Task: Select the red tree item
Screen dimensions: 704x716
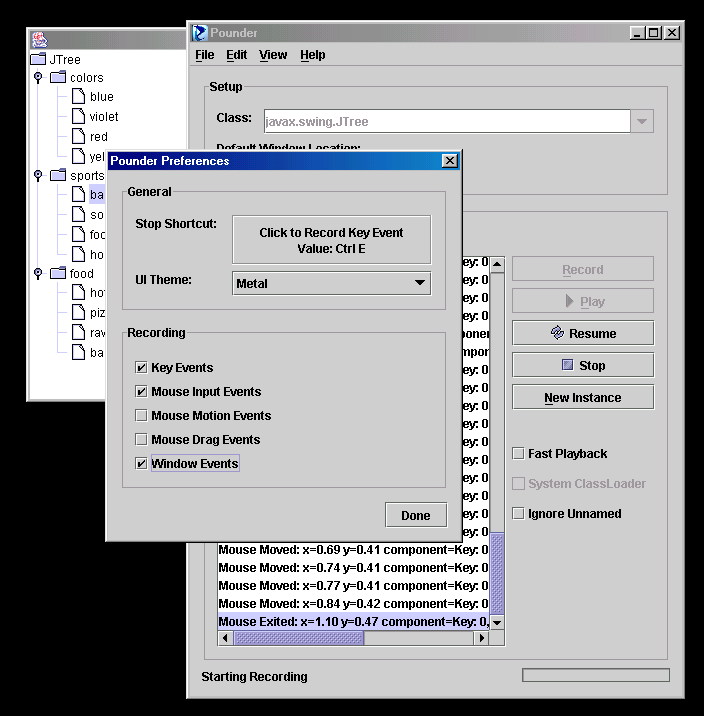Action: tap(99, 137)
